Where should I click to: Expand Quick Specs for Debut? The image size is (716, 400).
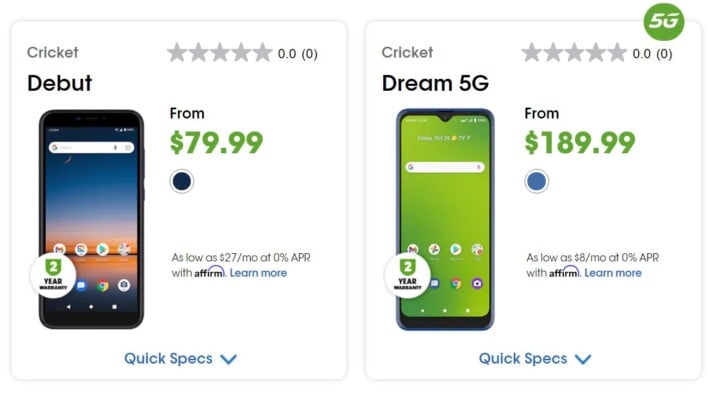tap(181, 358)
